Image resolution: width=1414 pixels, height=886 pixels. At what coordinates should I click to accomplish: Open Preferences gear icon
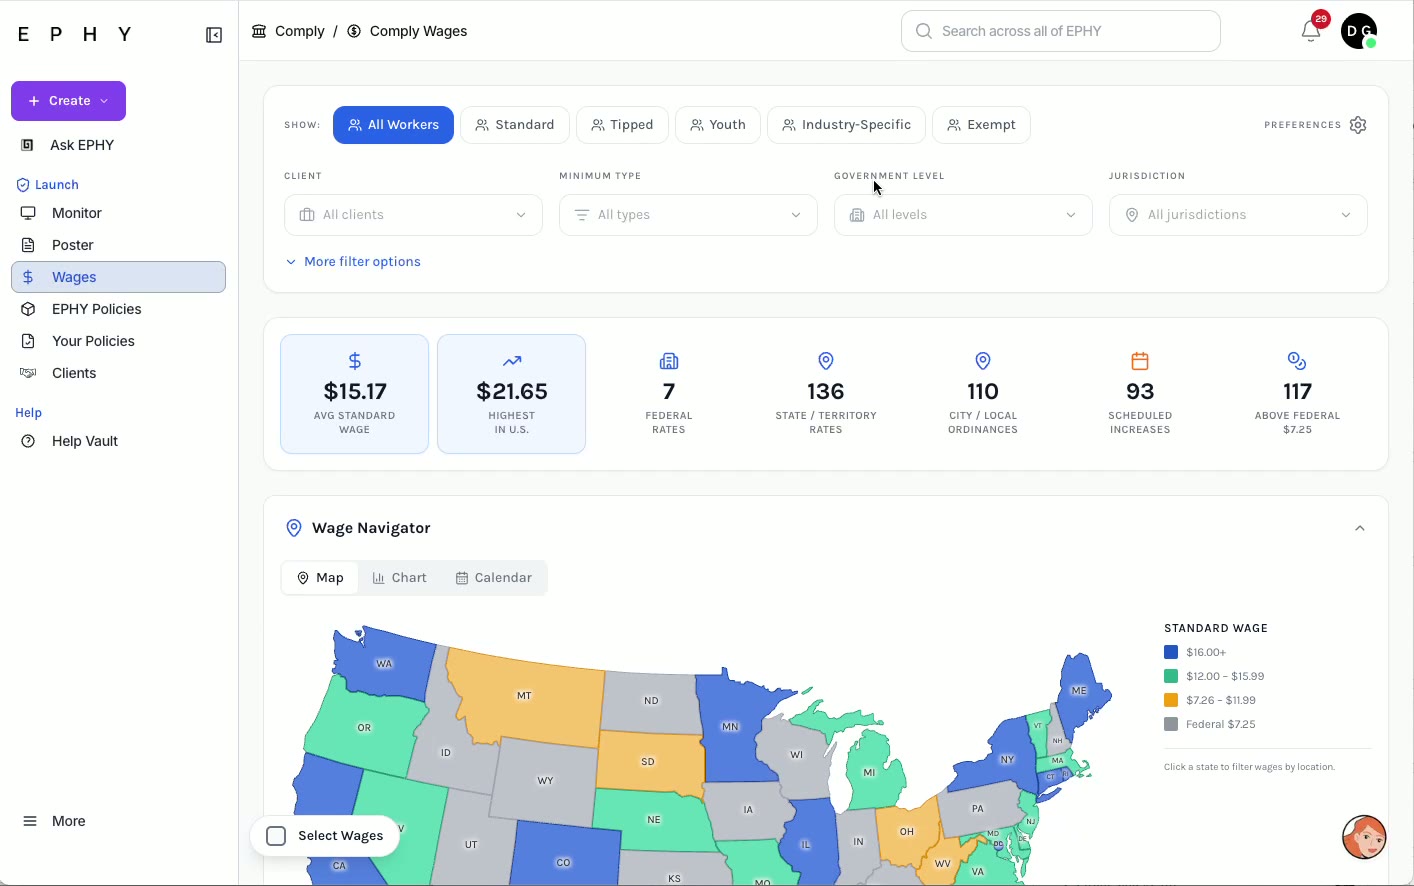(1358, 125)
